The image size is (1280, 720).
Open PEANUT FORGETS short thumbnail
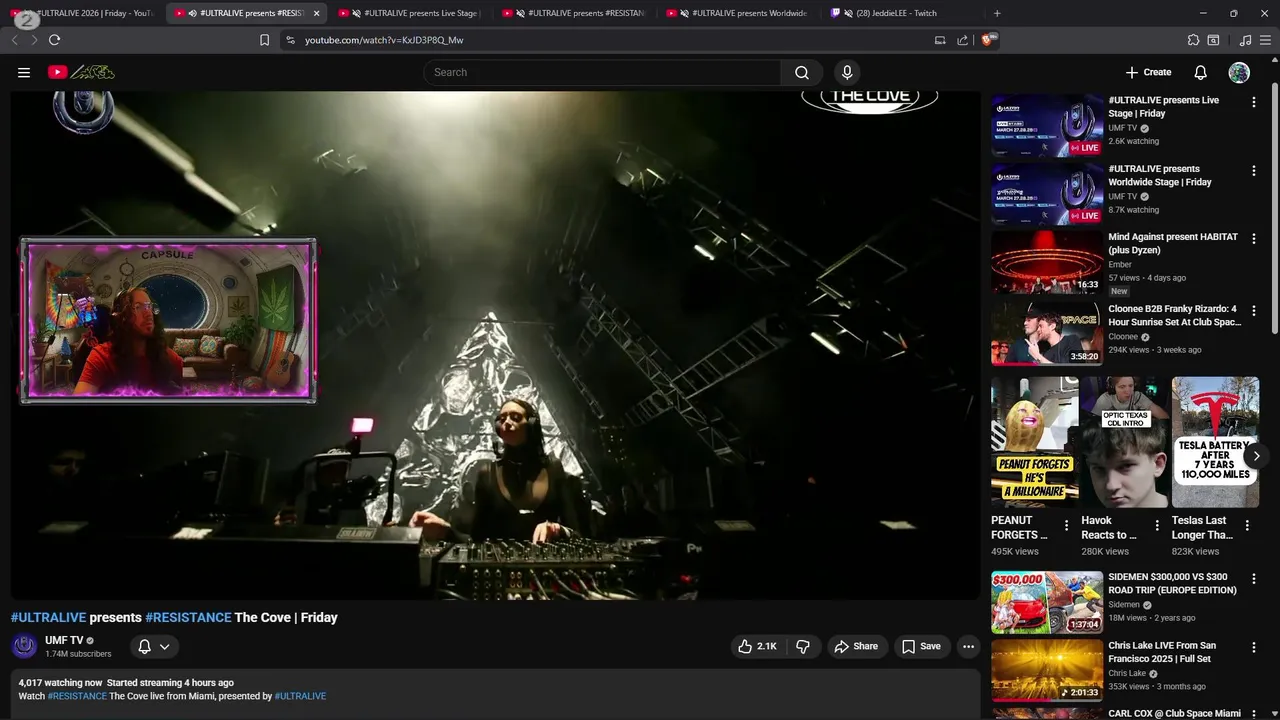click(x=1035, y=442)
